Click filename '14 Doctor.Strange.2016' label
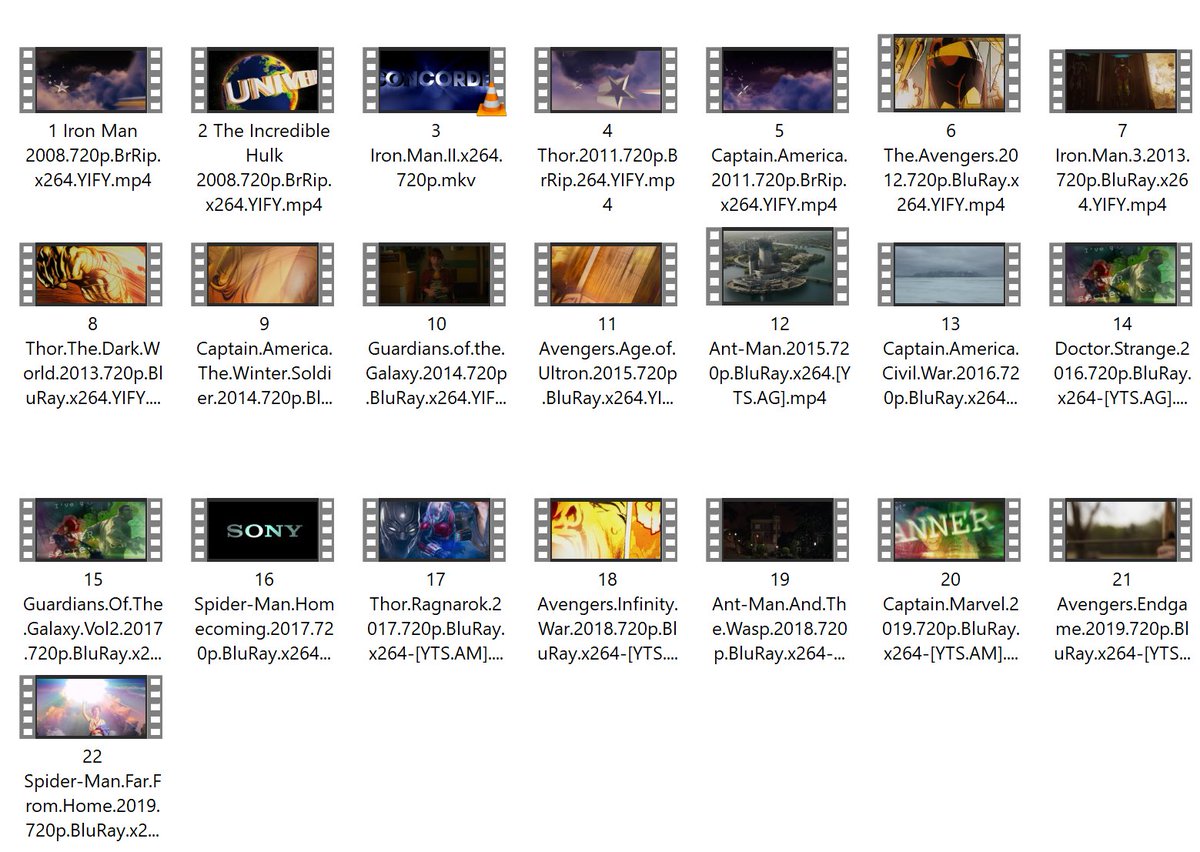 1122,361
